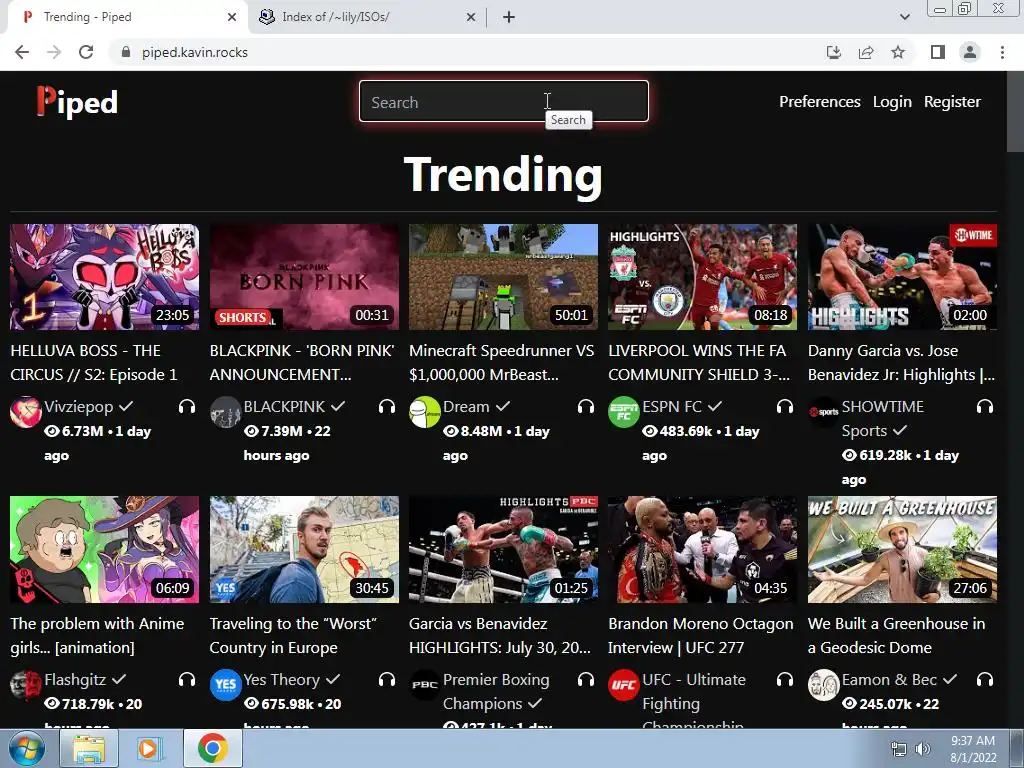Click 'Garcia vs Benavidez HIGHLIGHTS' title
The image size is (1024, 768).
point(500,635)
